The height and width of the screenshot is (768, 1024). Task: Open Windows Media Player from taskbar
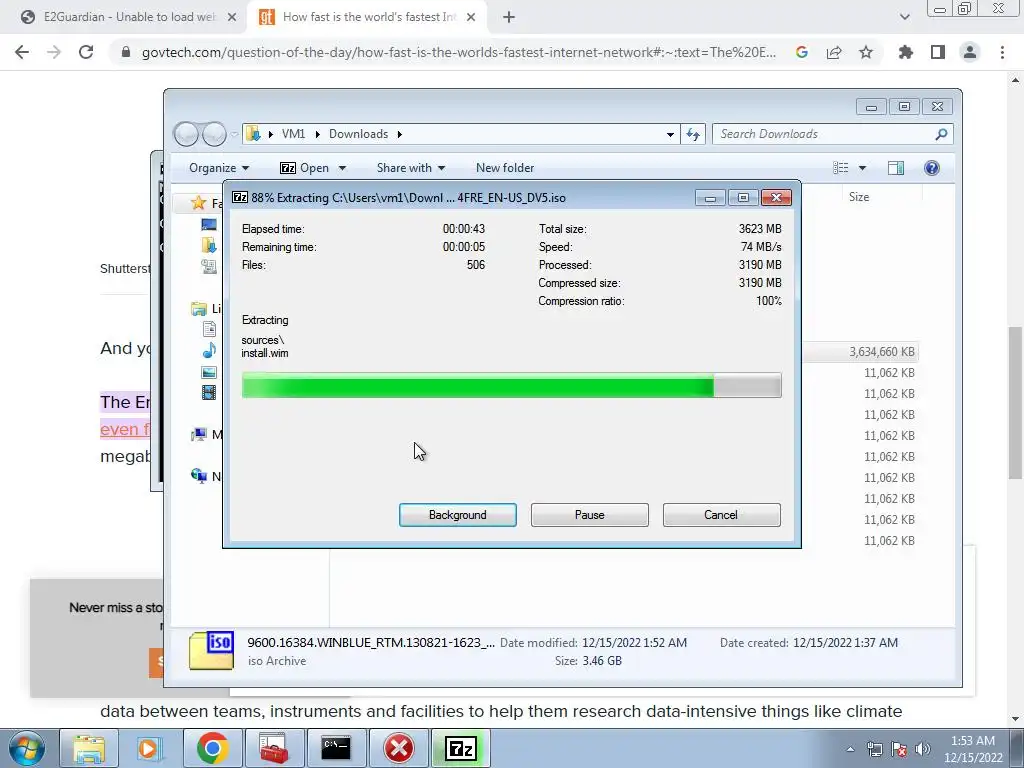point(149,748)
